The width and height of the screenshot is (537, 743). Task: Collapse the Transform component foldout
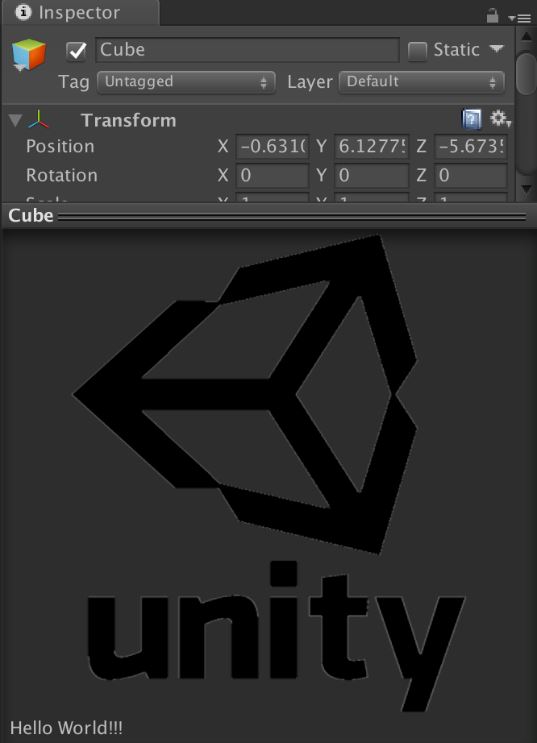15,120
